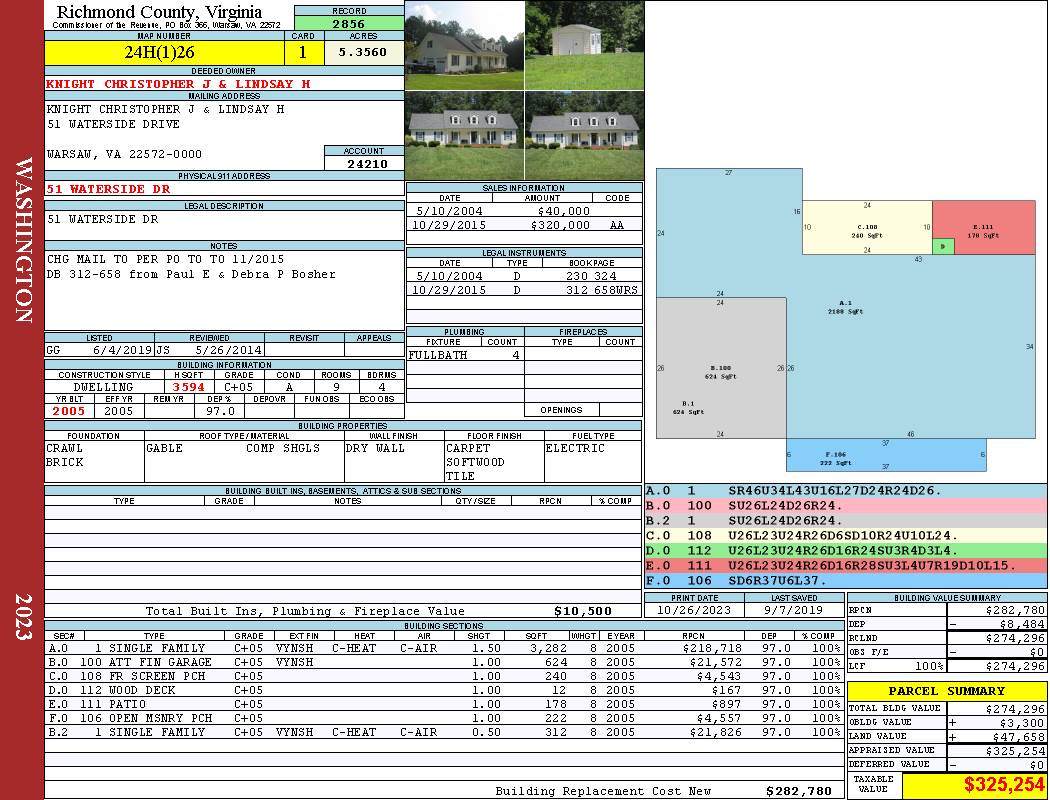Select the yellow C.108 240 SqFt sketch area

[867, 228]
